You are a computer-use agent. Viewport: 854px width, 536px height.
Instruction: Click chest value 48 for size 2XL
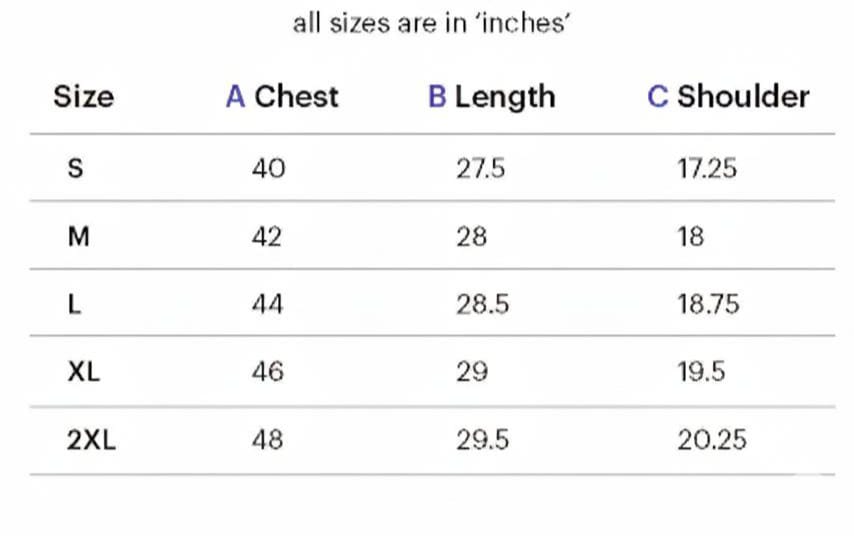click(267, 439)
